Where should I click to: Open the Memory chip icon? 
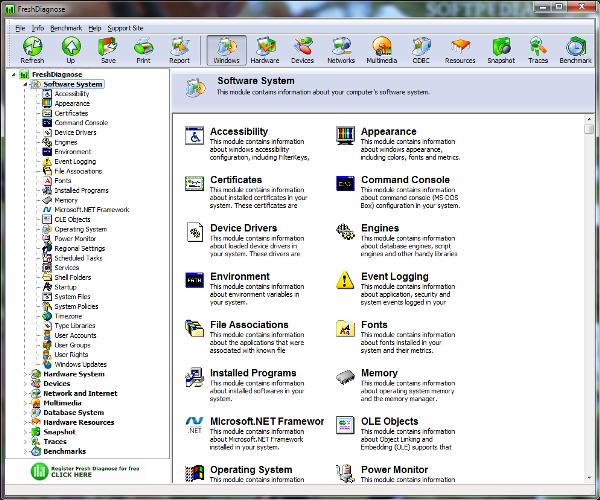click(x=345, y=376)
